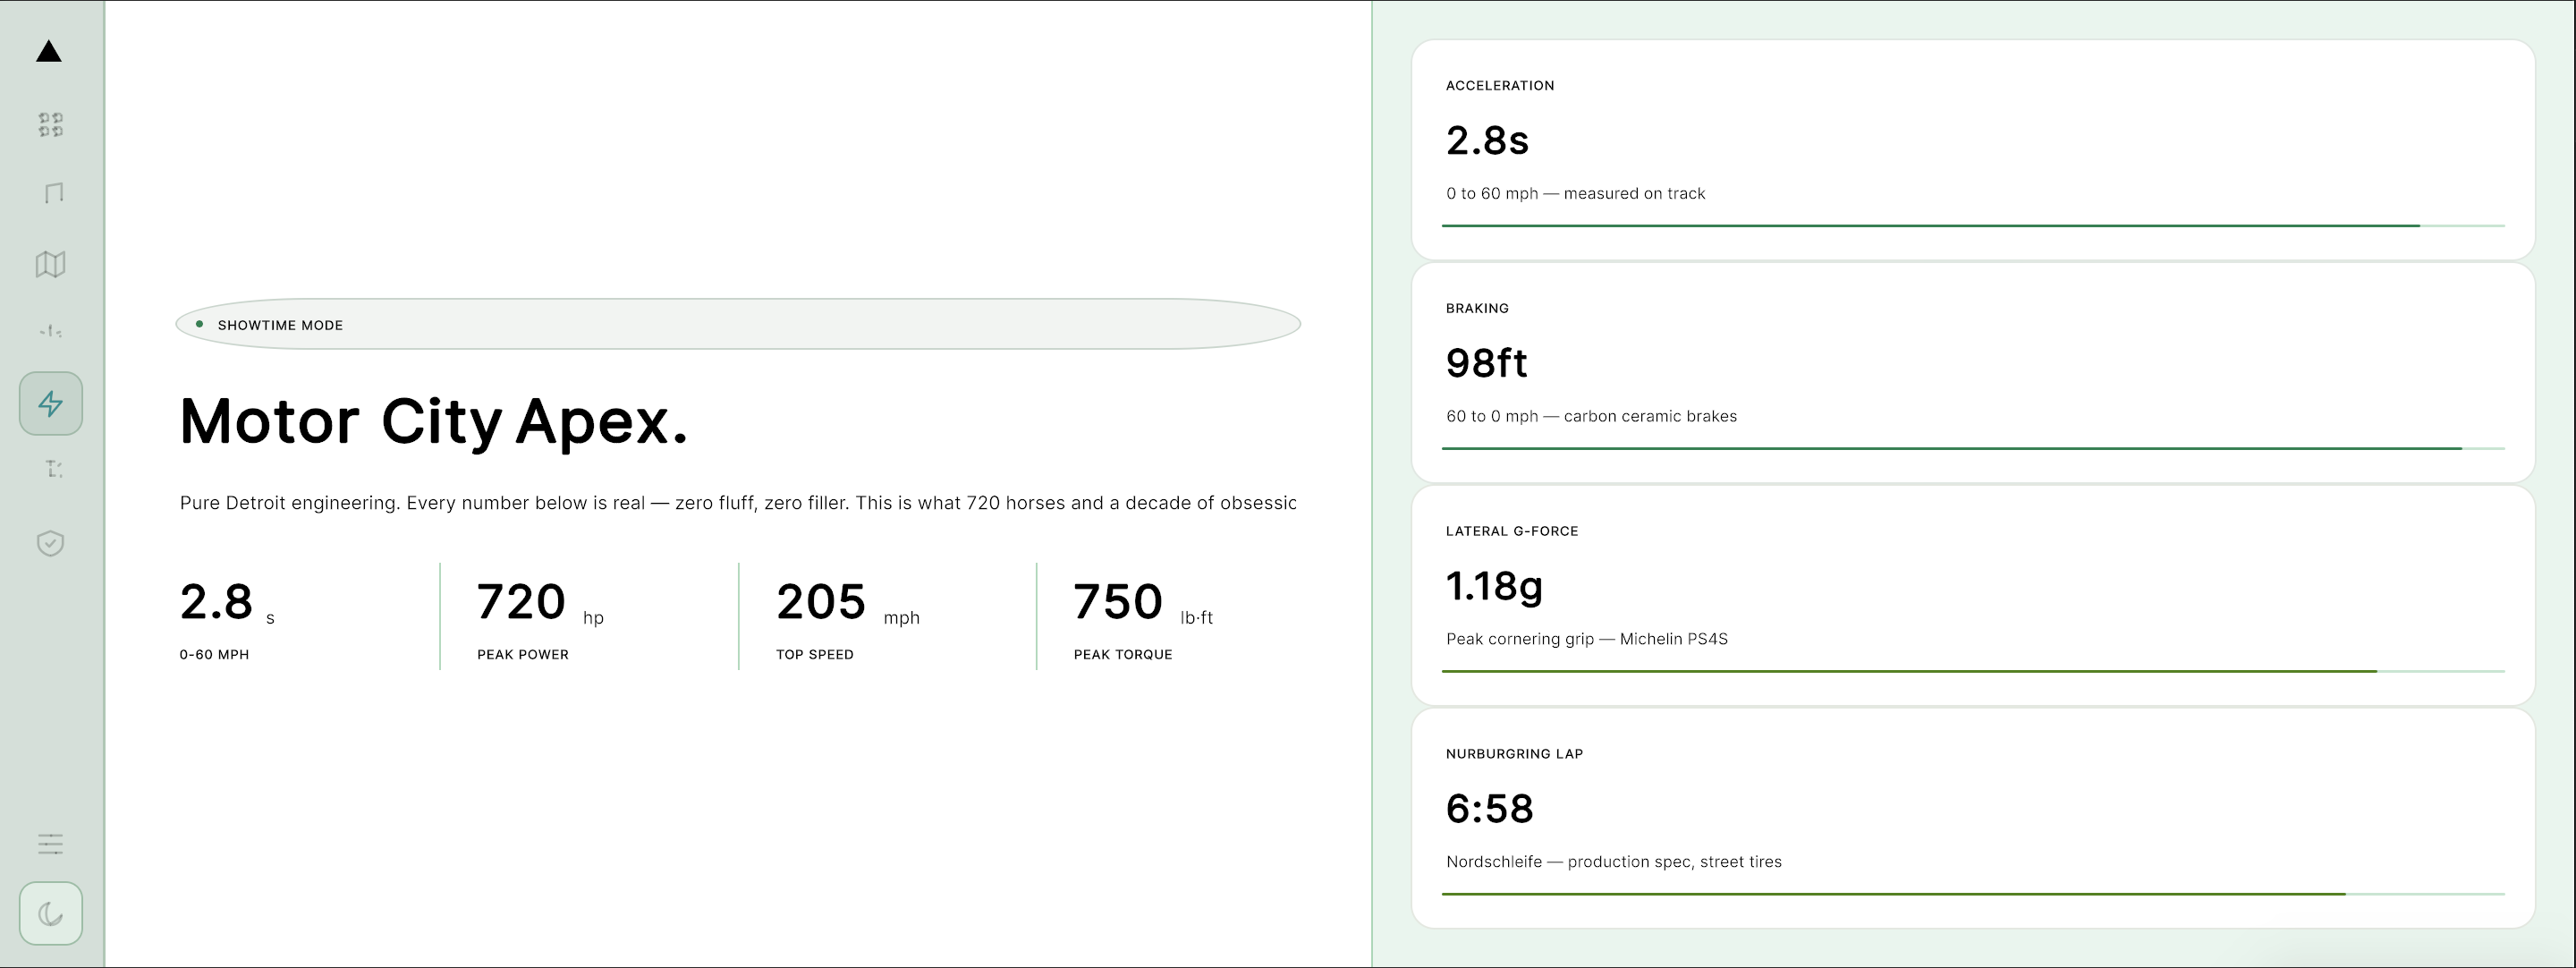Select the lightning bolt performance icon
The image size is (2576, 968).
[x=50, y=404]
